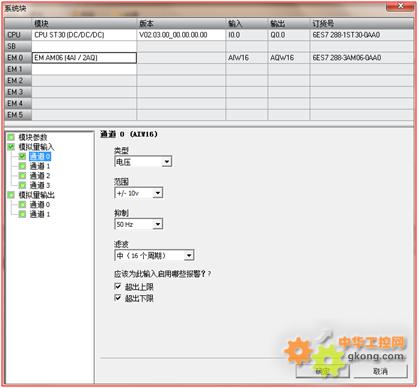419x388 pixels.
Task: Select 模拟量输出 node in the tree
Action: click(x=36, y=195)
